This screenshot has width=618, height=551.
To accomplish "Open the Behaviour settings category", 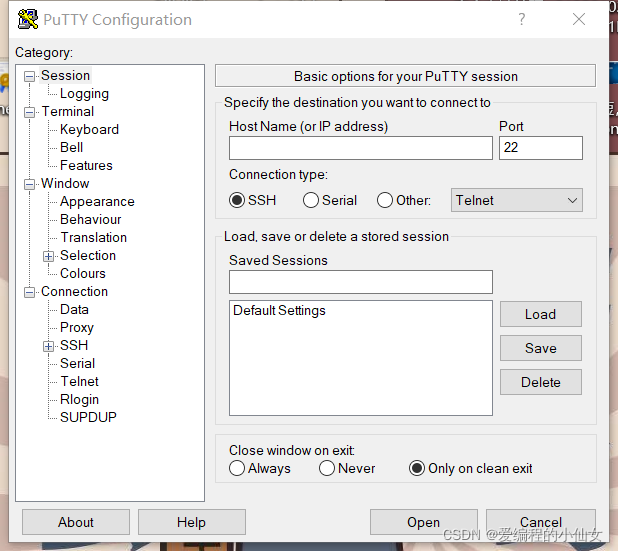I will (x=91, y=219).
